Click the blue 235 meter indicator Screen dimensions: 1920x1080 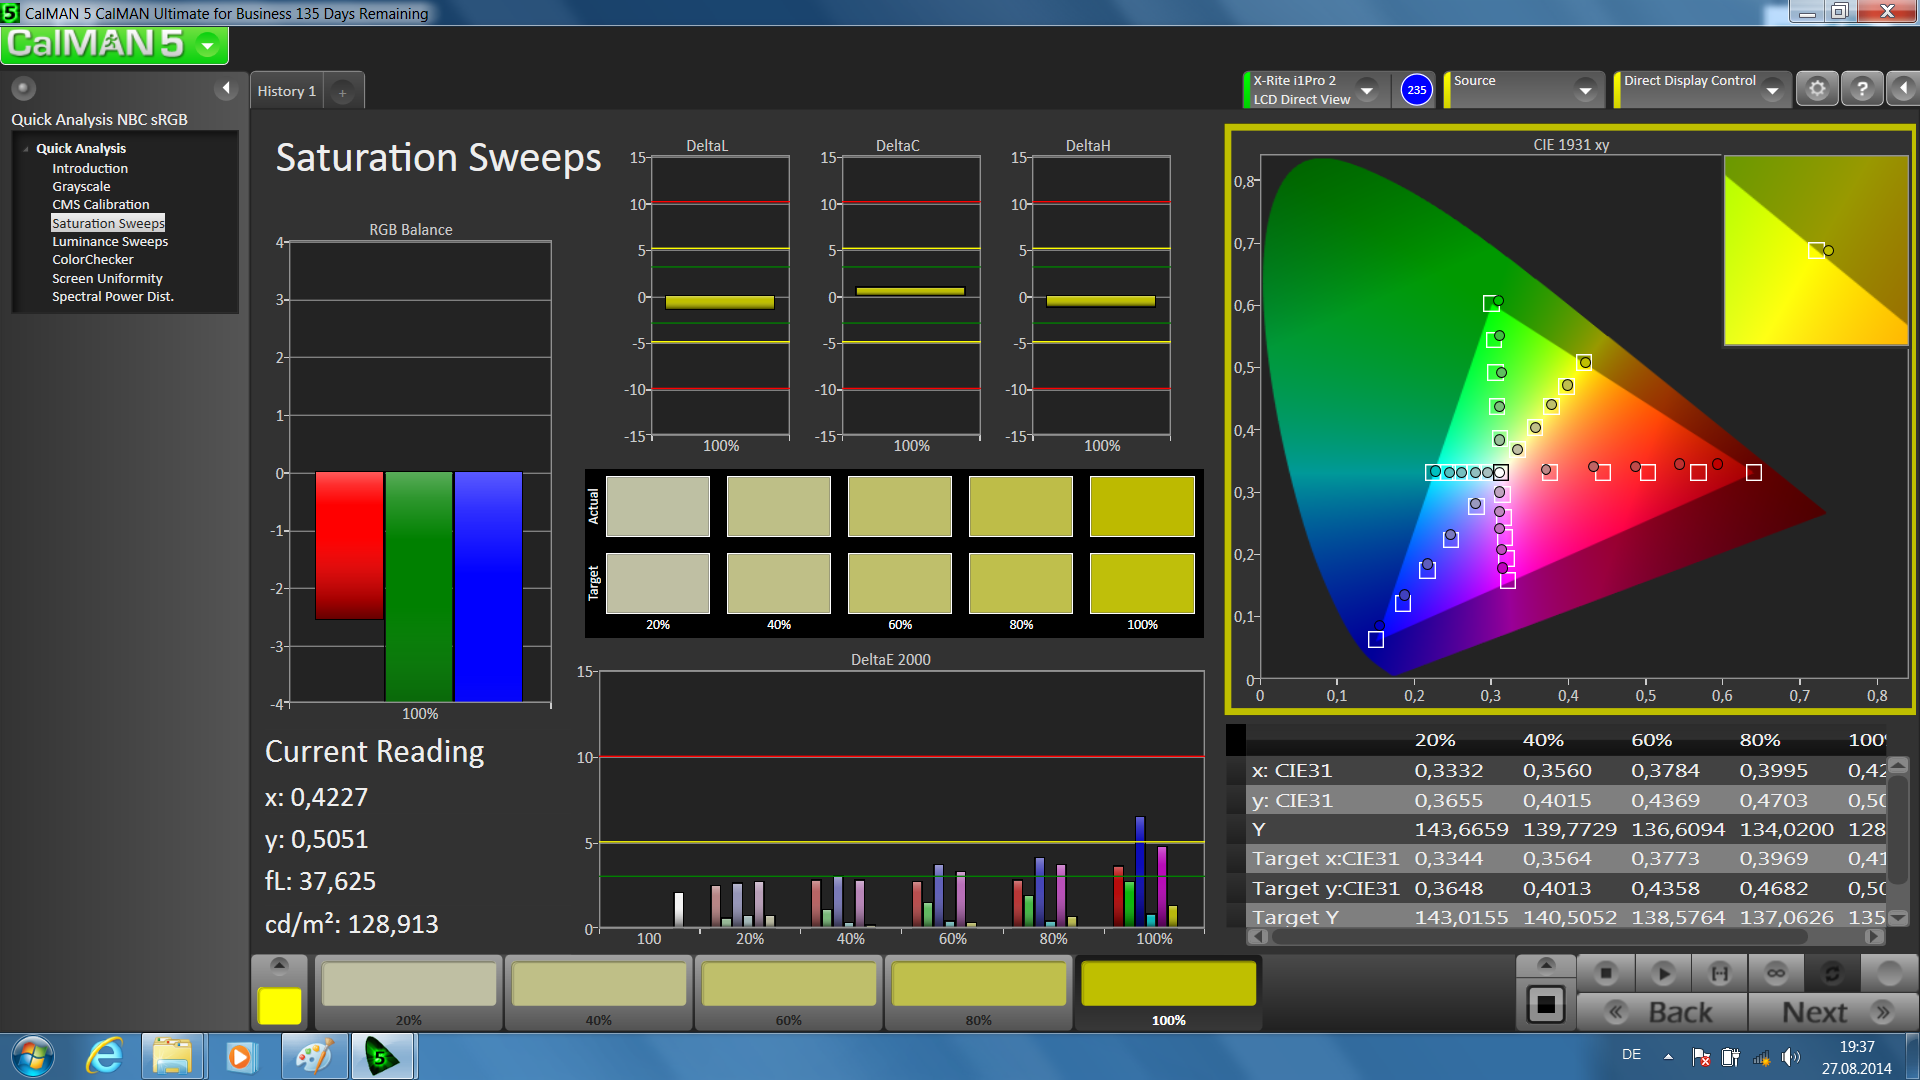[x=1416, y=90]
